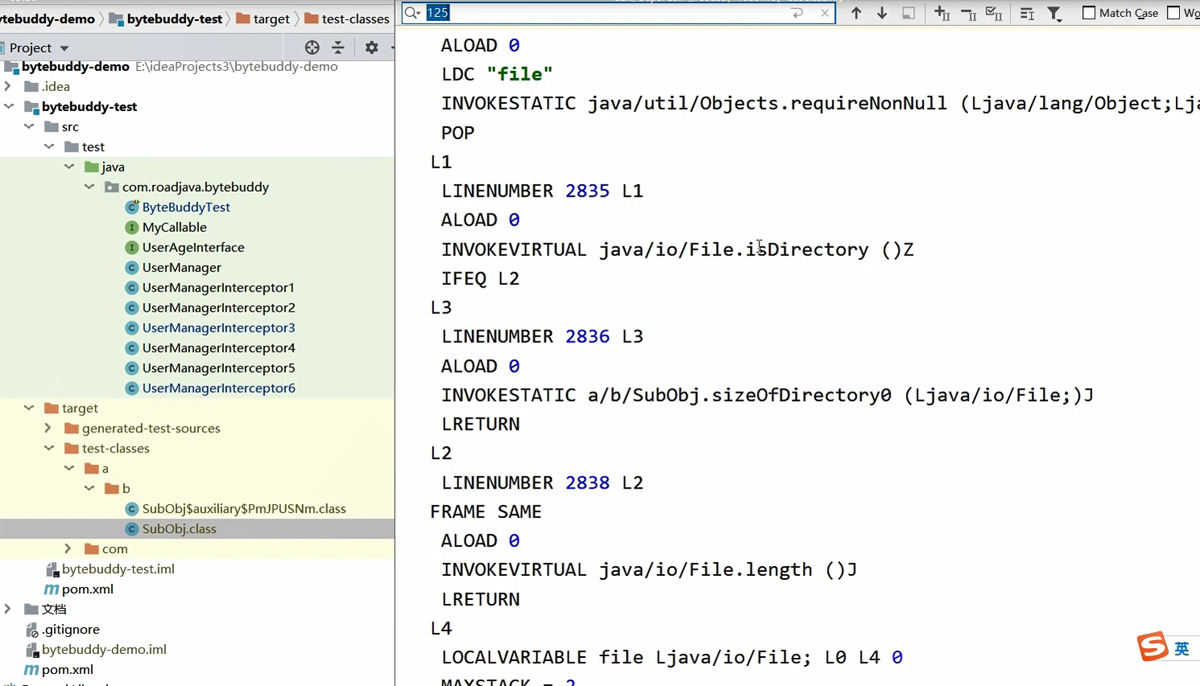1200x686 pixels.
Task: Click the Find All/Open in window icon
Action: click(x=908, y=13)
